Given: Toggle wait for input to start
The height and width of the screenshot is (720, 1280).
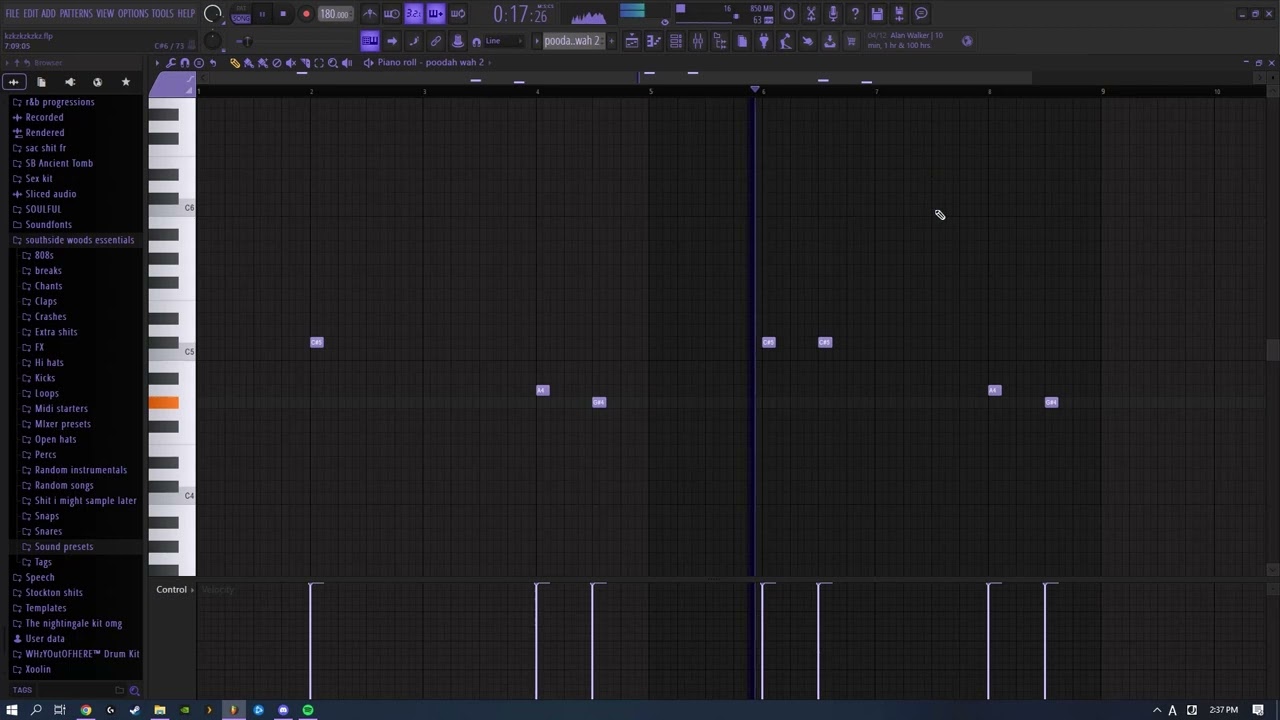Looking at the screenshot, I should tap(391, 14).
